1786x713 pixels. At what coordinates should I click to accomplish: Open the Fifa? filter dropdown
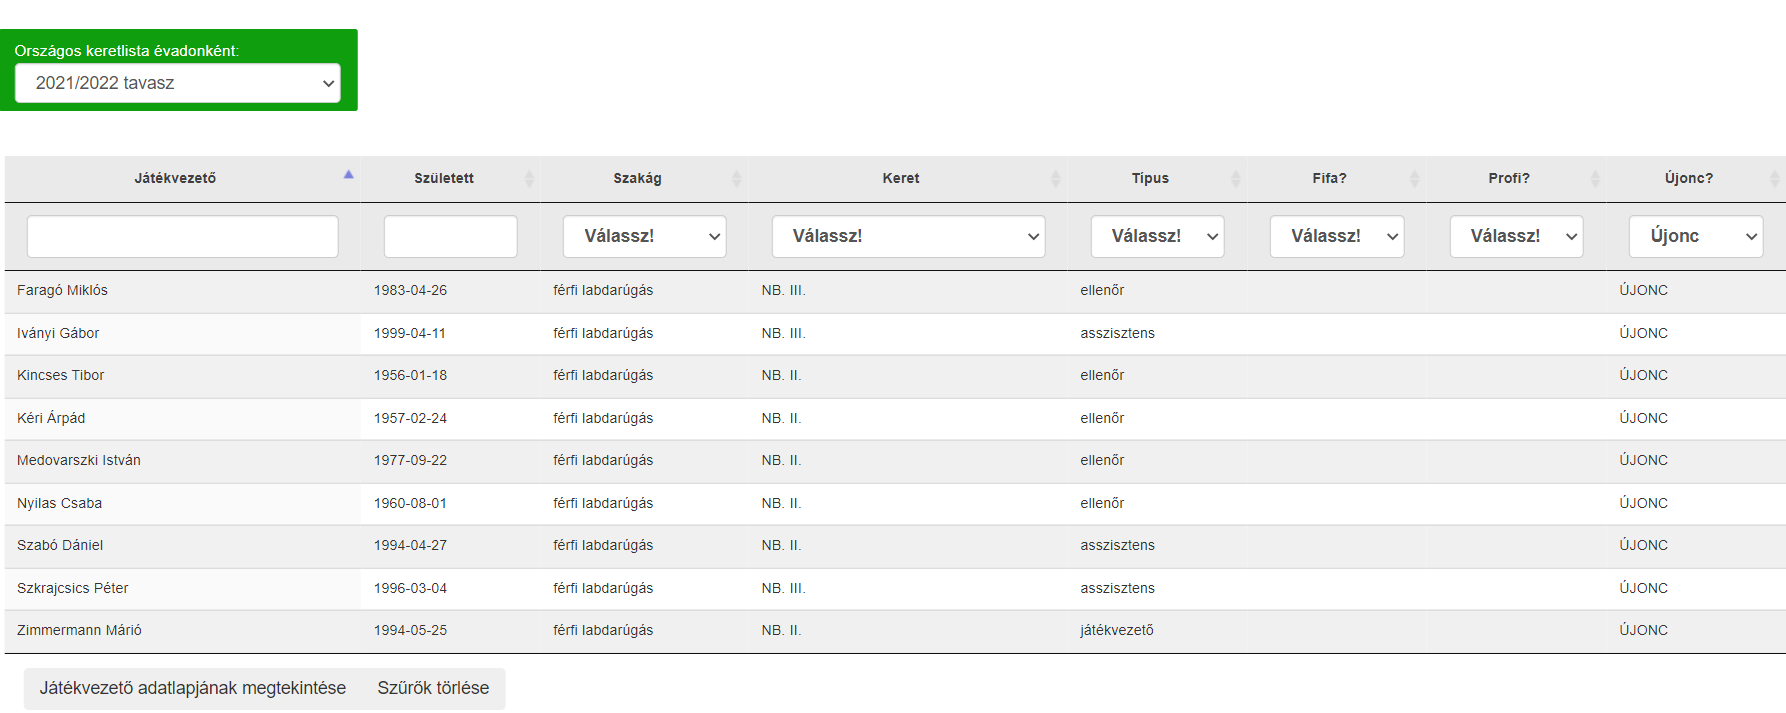click(1337, 237)
